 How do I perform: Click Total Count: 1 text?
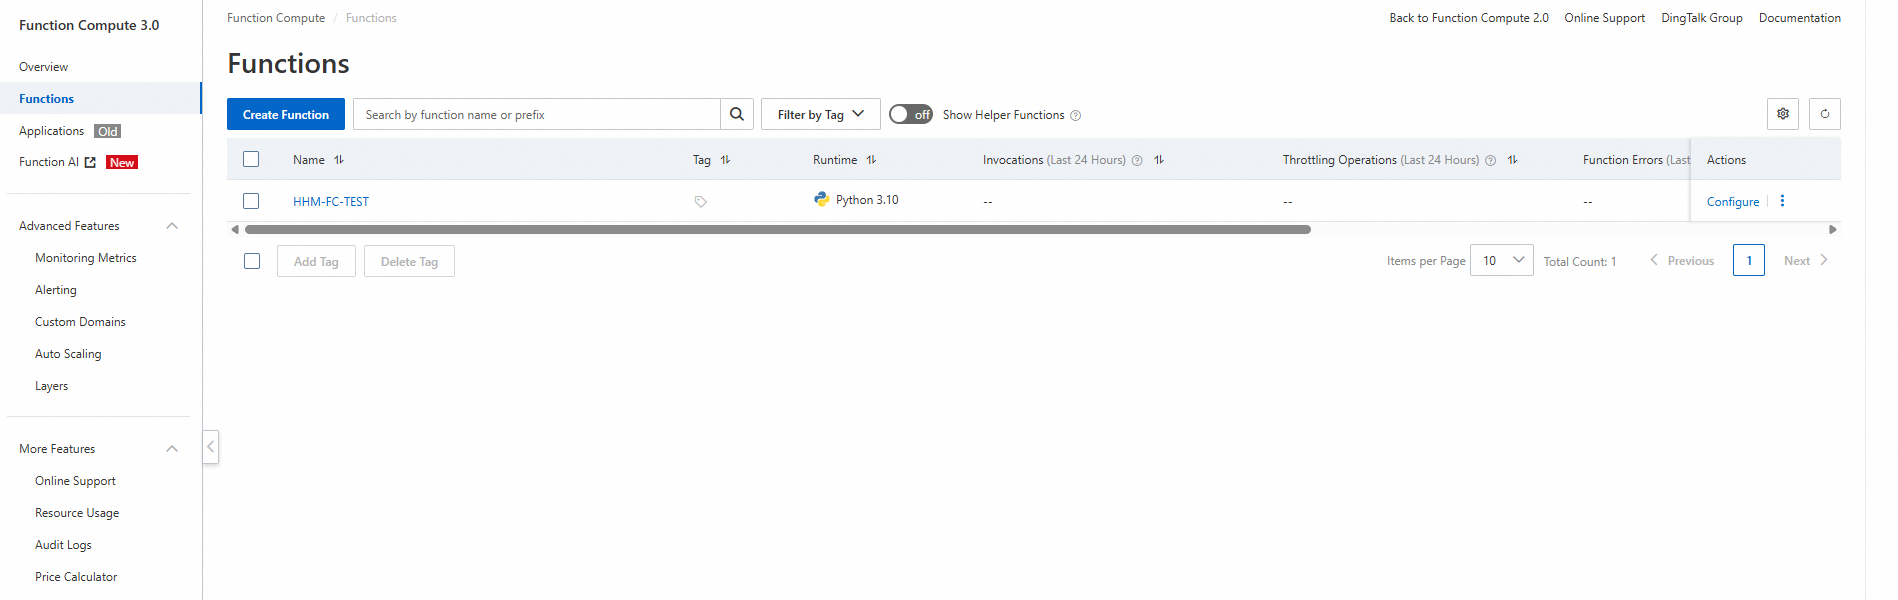tap(1580, 262)
